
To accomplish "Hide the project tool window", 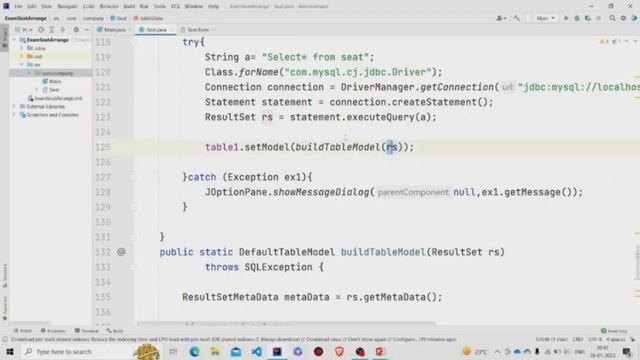I will tap(87, 30).
